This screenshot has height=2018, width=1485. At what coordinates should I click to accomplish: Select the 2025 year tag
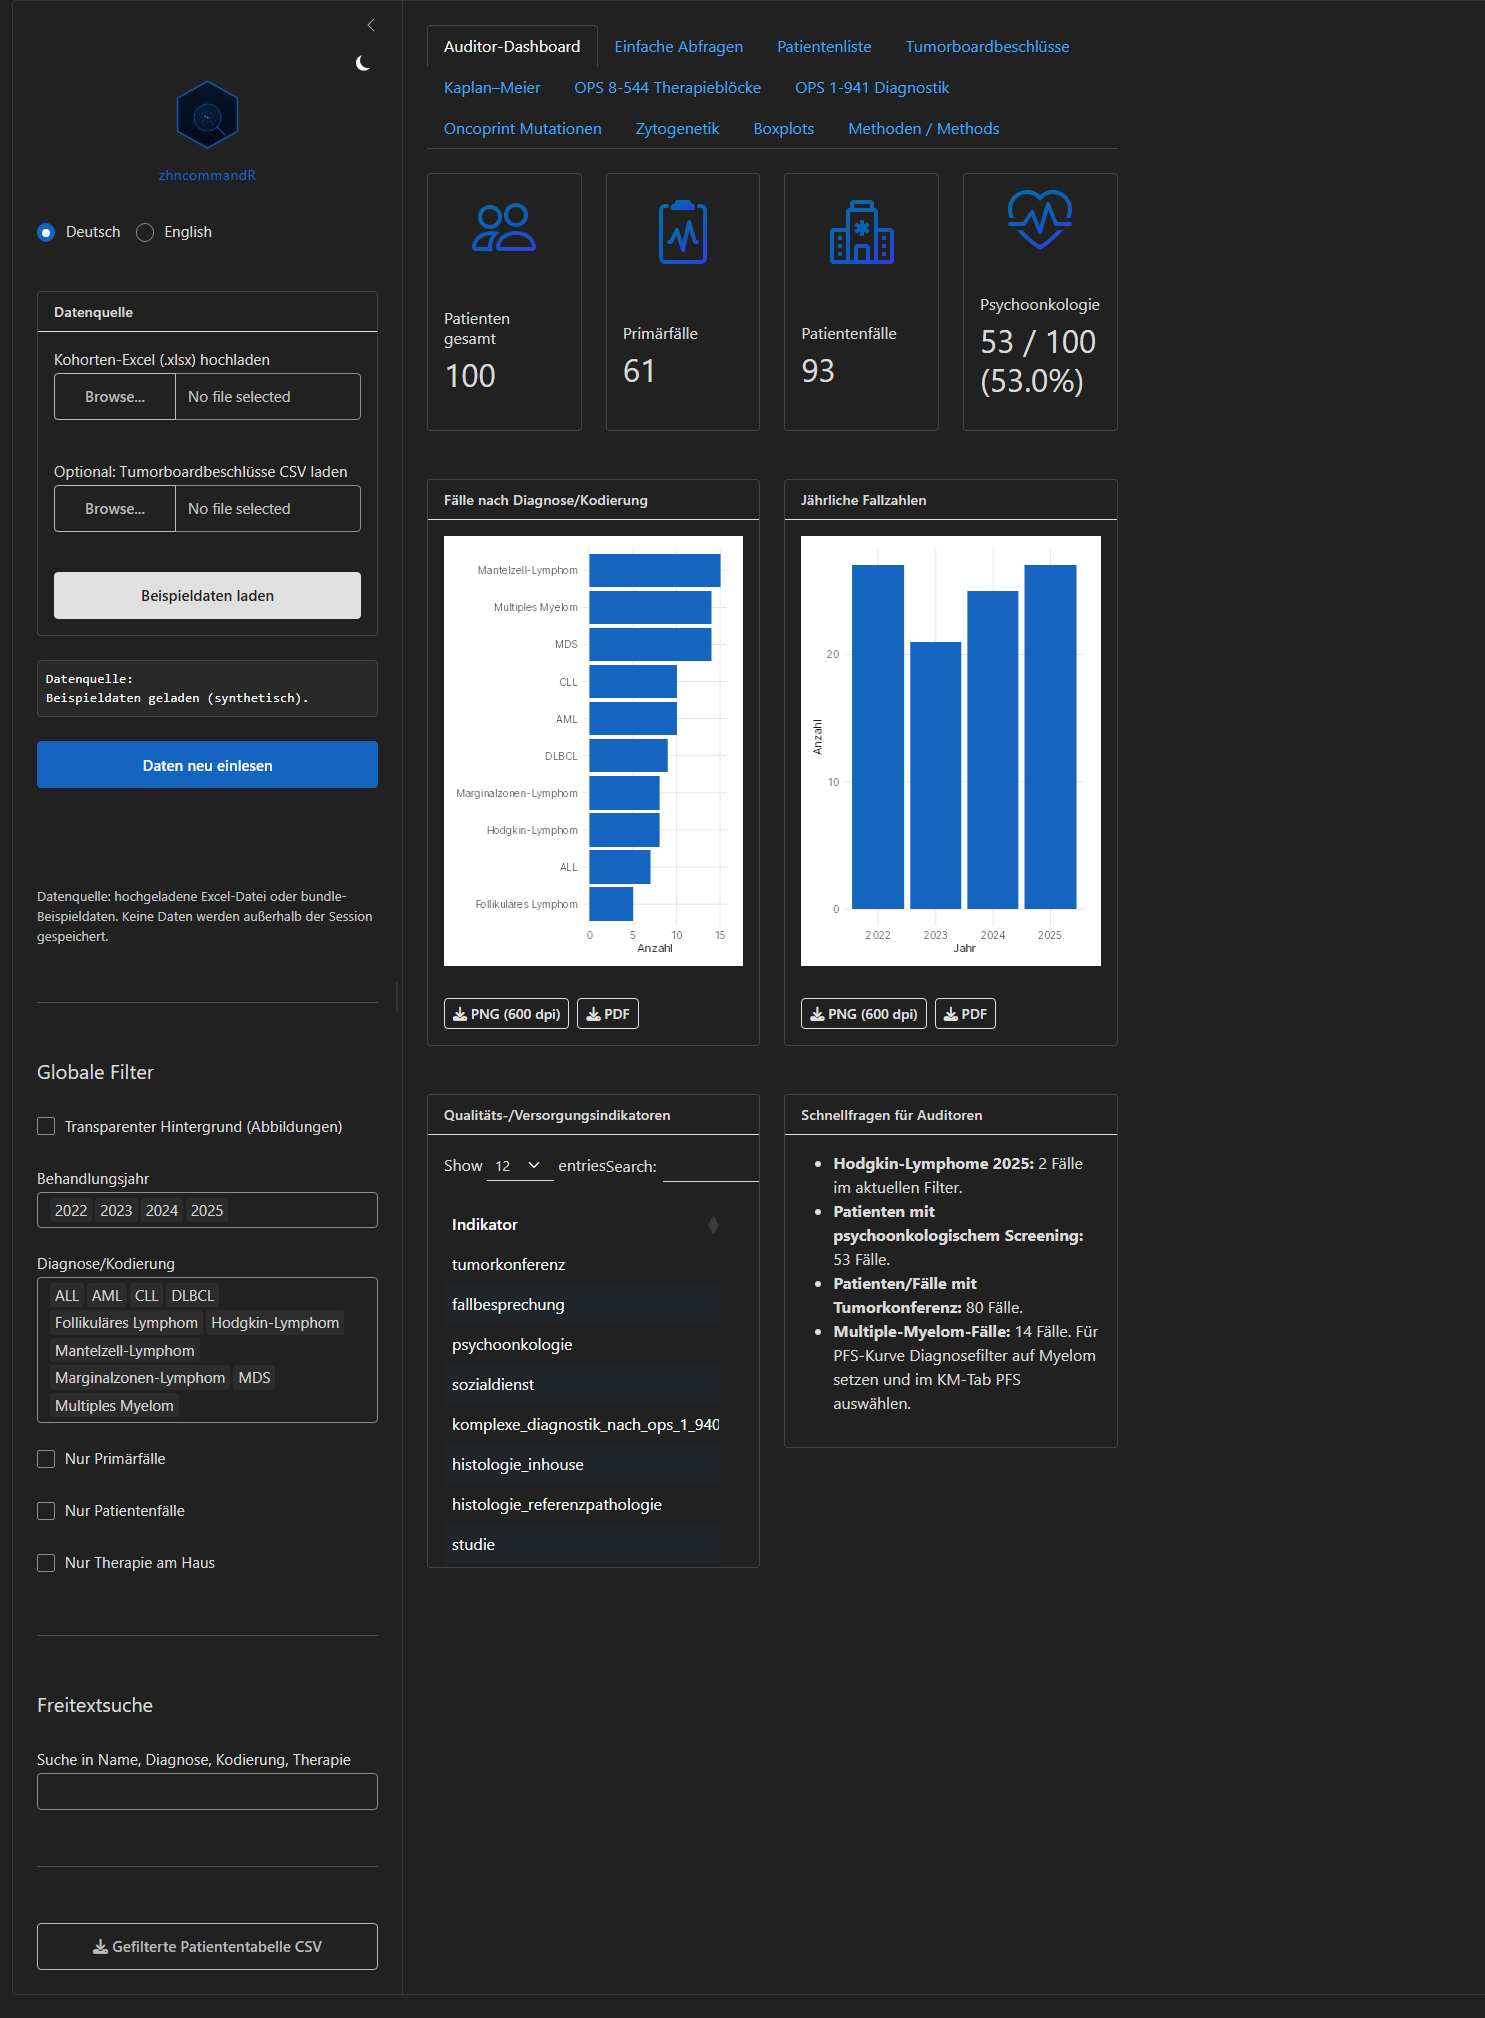tap(207, 1210)
